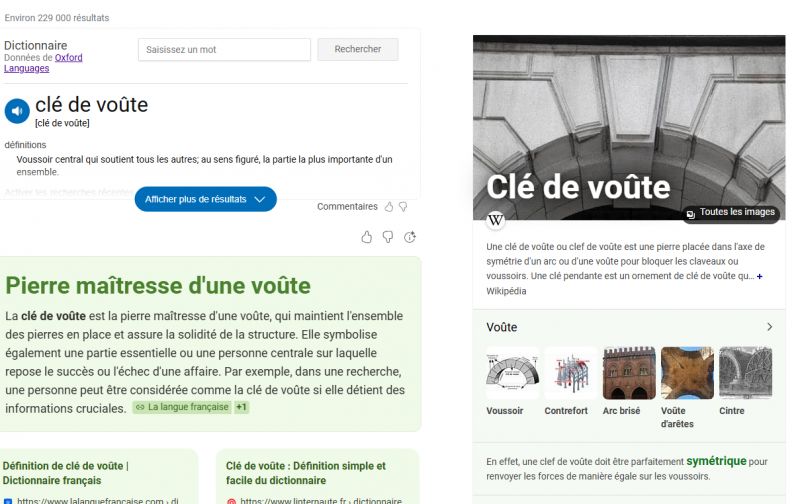Open Clé de voûte : Définition simple result

306,473
